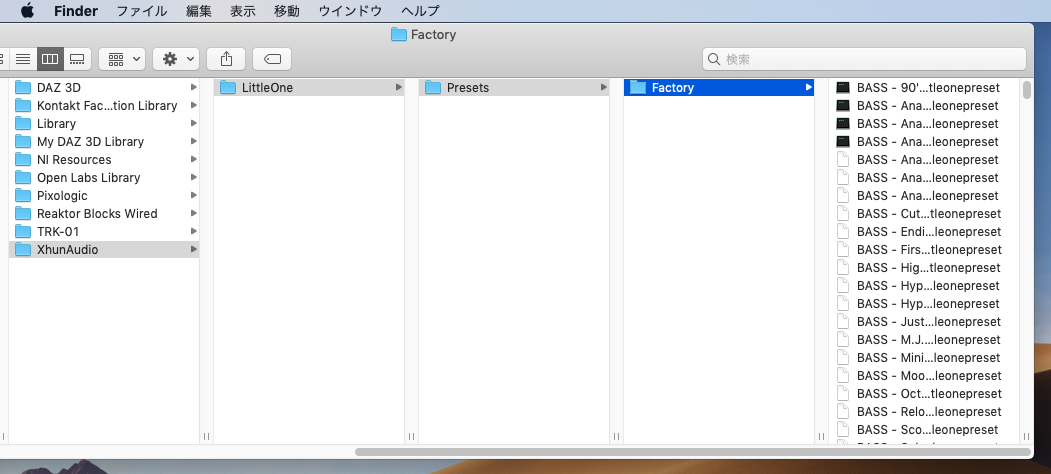
Task: Open the ファイル menu
Action: click(142, 11)
